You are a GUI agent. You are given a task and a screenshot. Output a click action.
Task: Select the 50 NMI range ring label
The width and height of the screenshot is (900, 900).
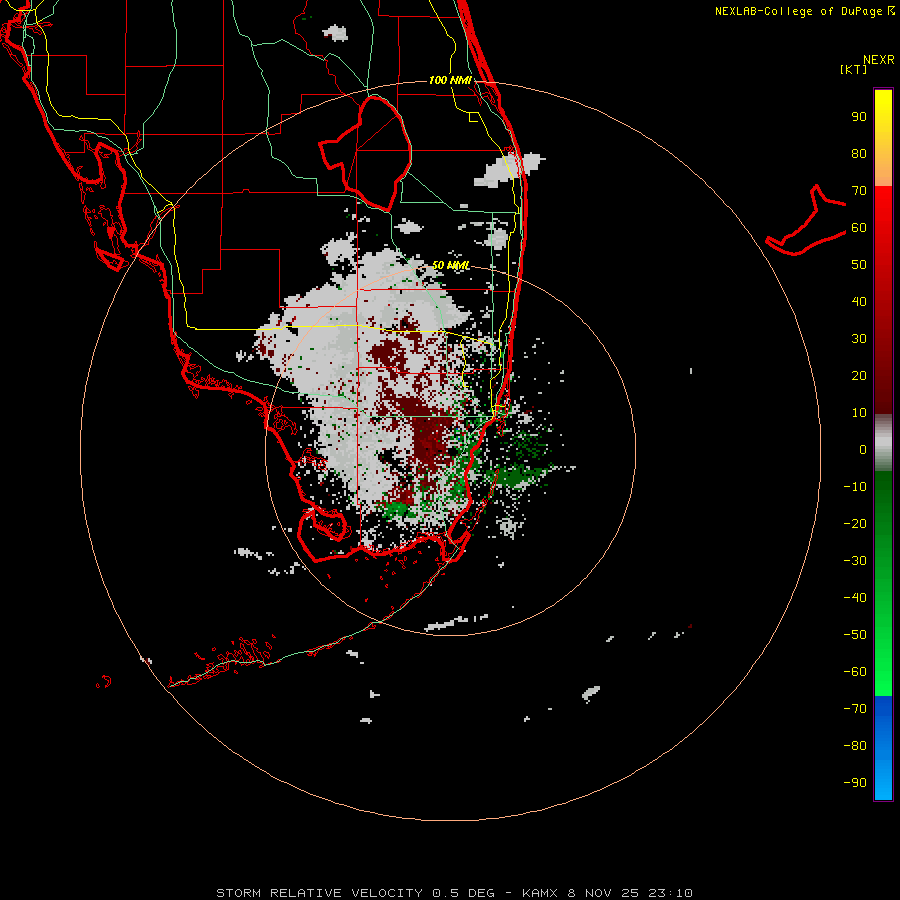[x=451, y=265]
